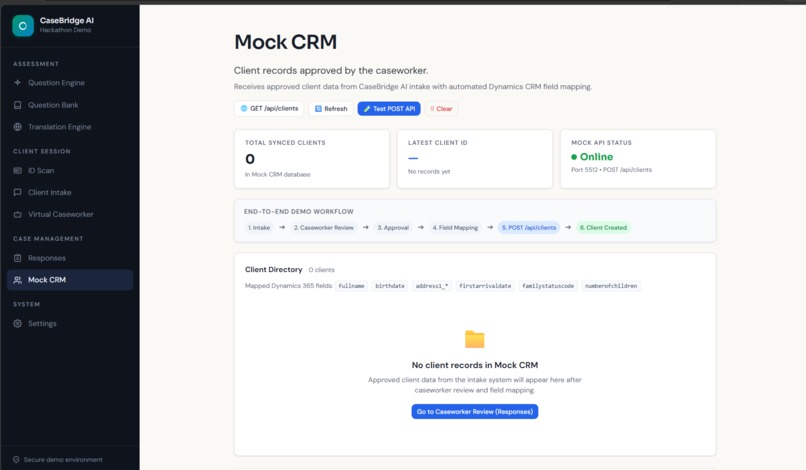The image size is (806, 470).
Task: Click the refresh icon in Refresh button
Action: pyautogui.click(x=318, y=109)
